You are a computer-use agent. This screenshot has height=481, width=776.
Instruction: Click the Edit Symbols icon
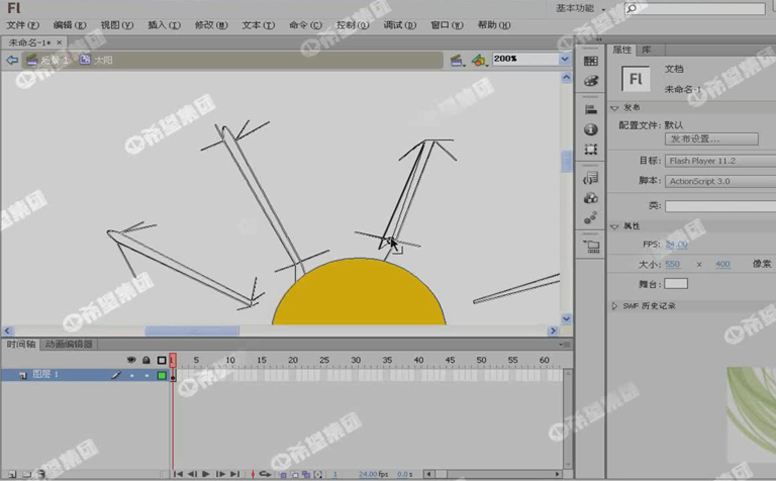pyautogui.click(x=479, y=60)
